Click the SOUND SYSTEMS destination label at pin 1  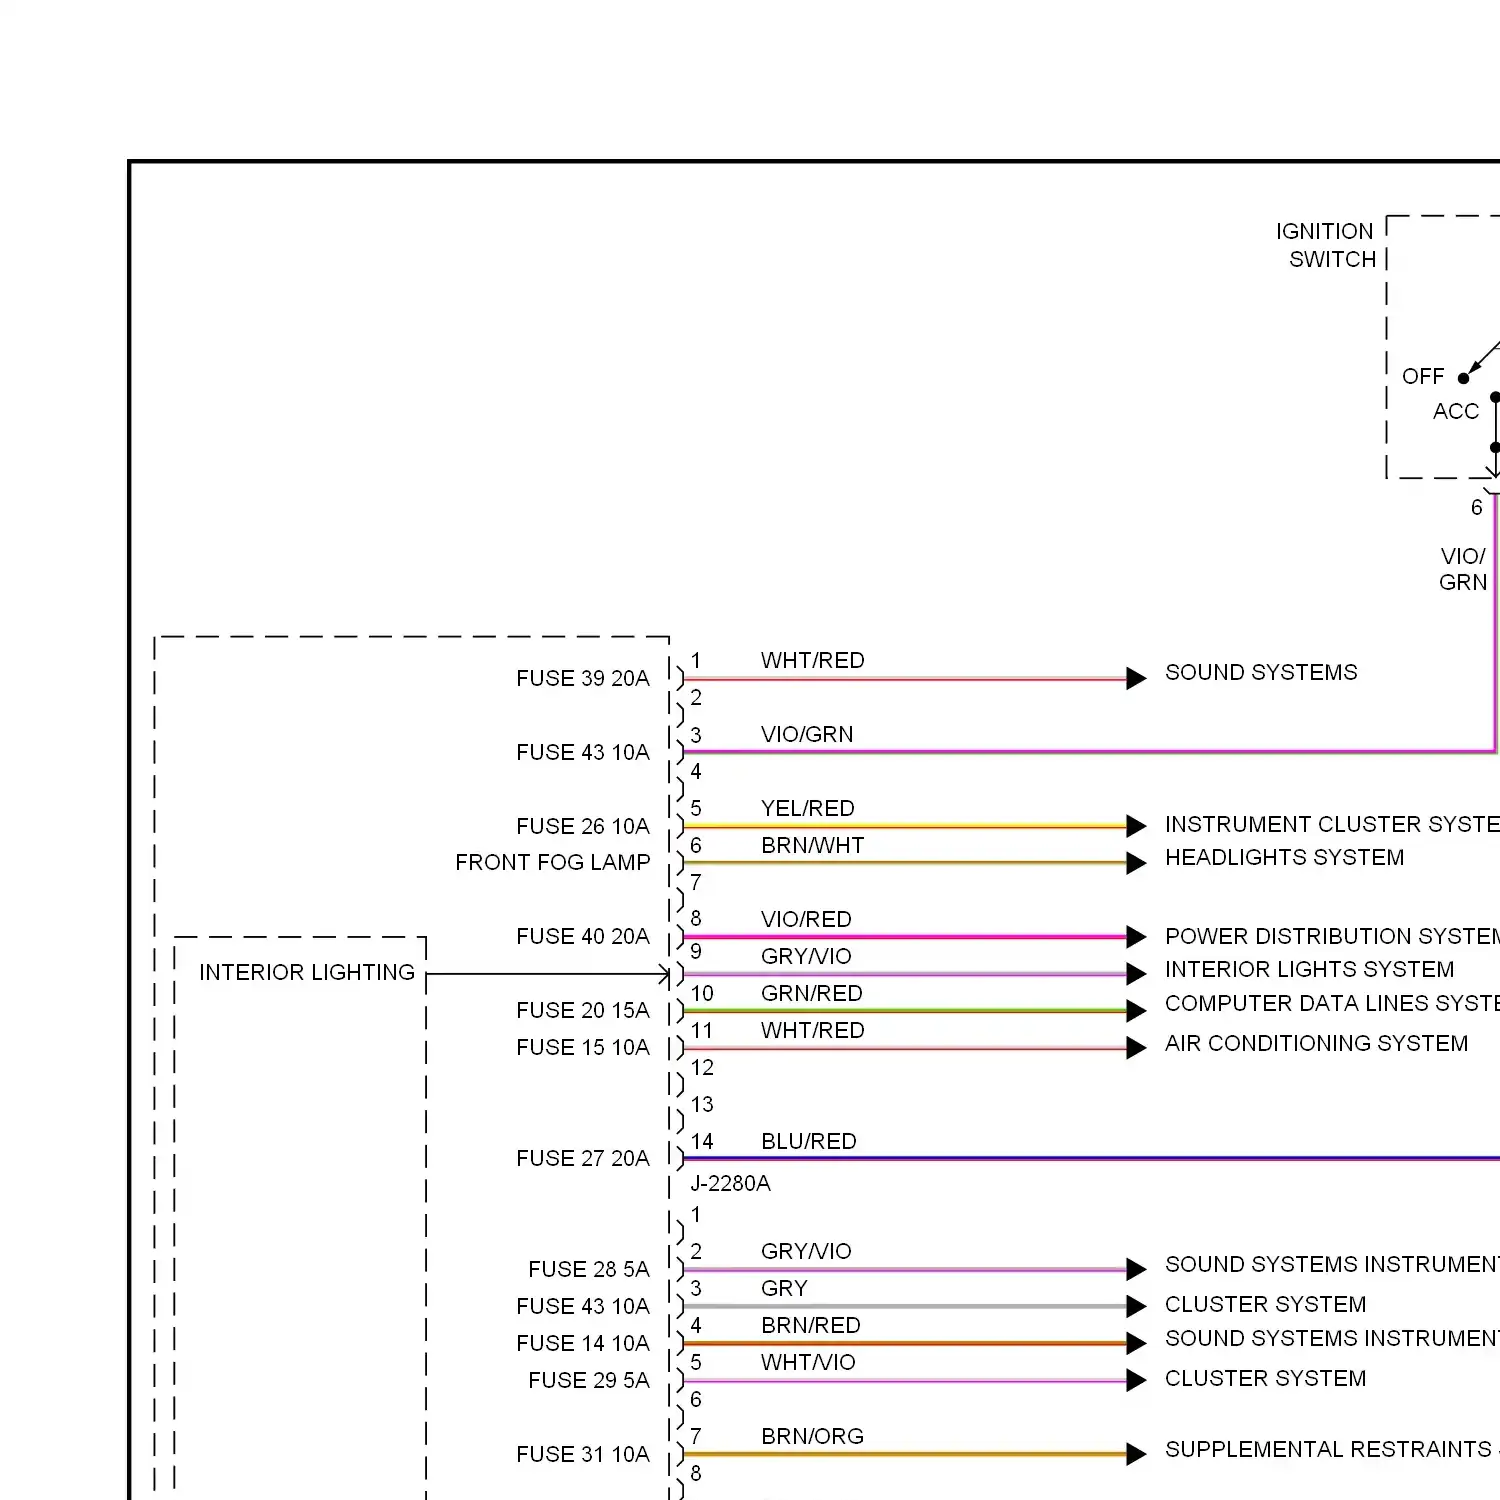[1261, 672]
